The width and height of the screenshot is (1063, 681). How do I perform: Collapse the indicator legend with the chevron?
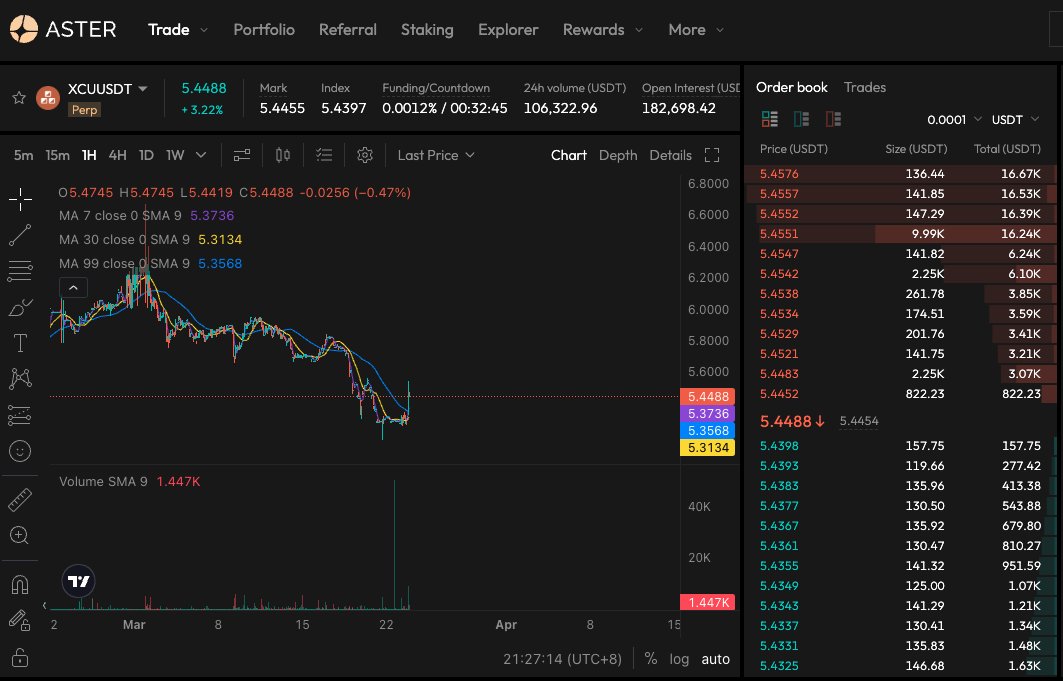pyautogui.click(x=73, y=288)
